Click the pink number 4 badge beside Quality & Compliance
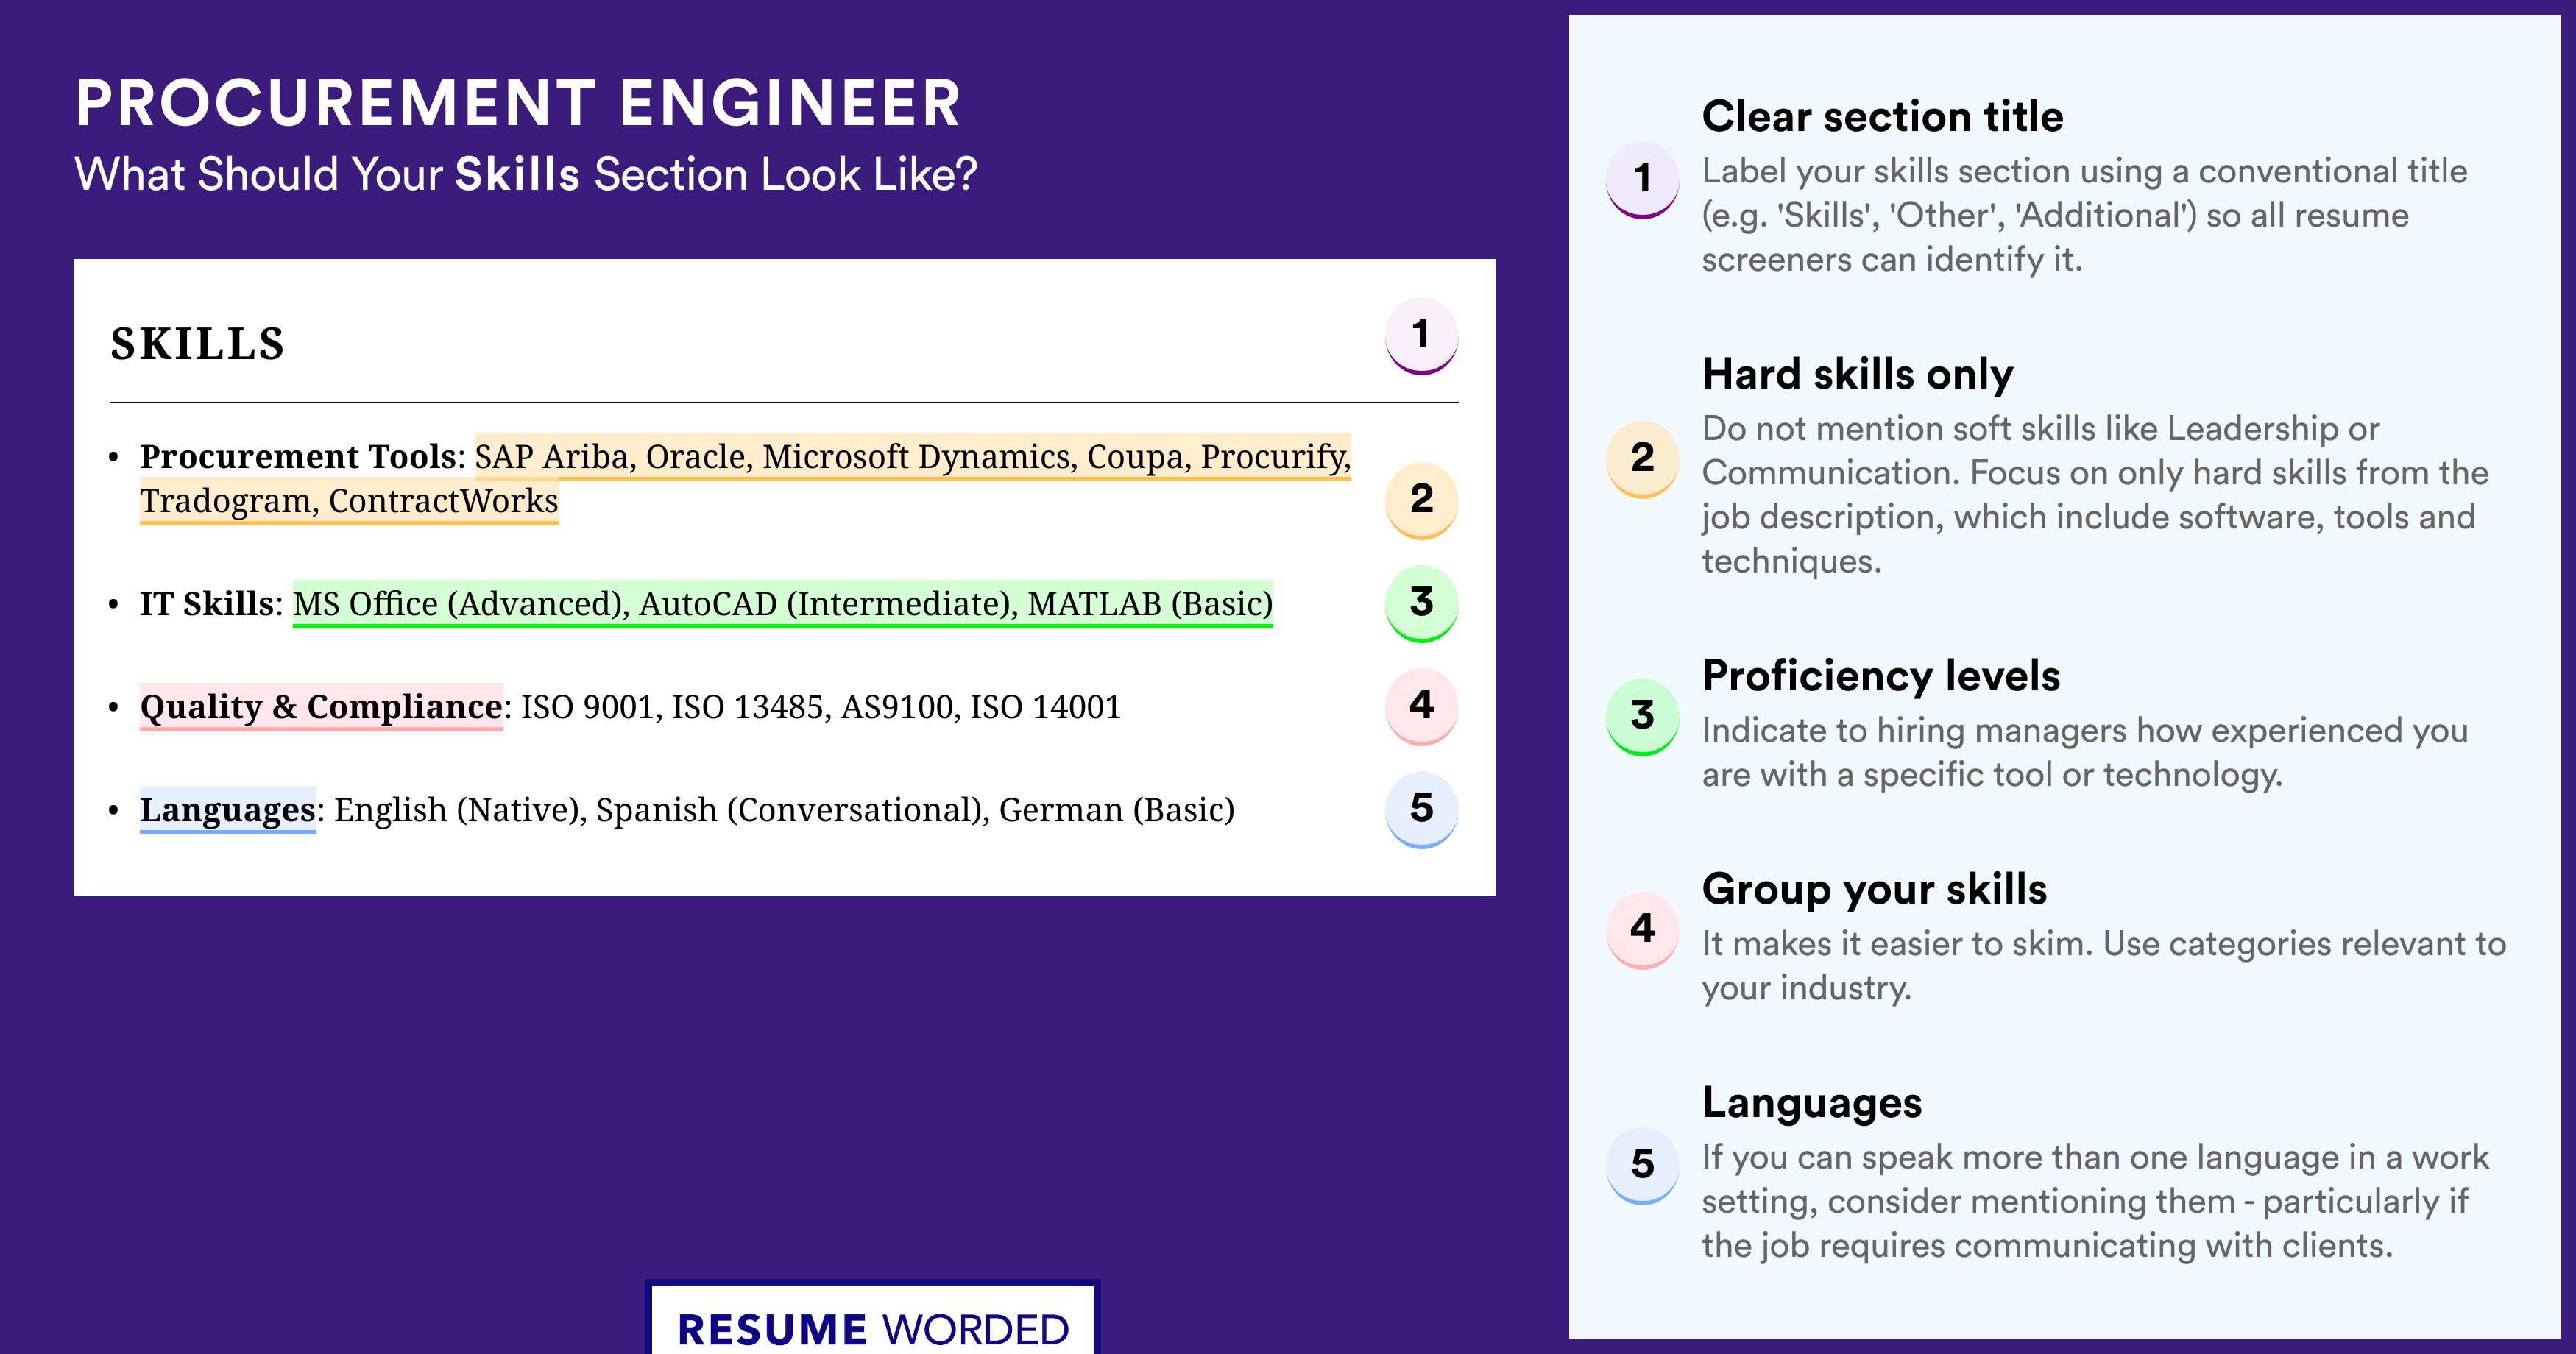Screen dimensions: 2576x1354 tap(1421, 707)
